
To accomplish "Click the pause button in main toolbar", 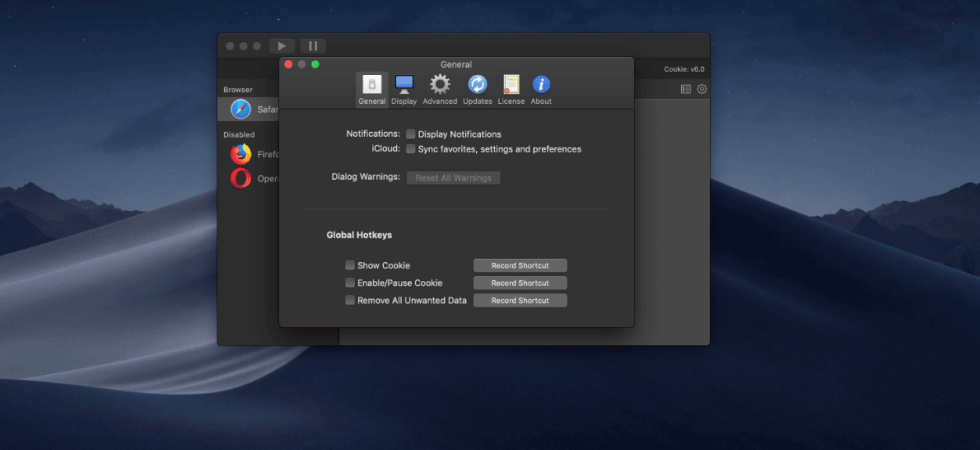I will [313, 46].
